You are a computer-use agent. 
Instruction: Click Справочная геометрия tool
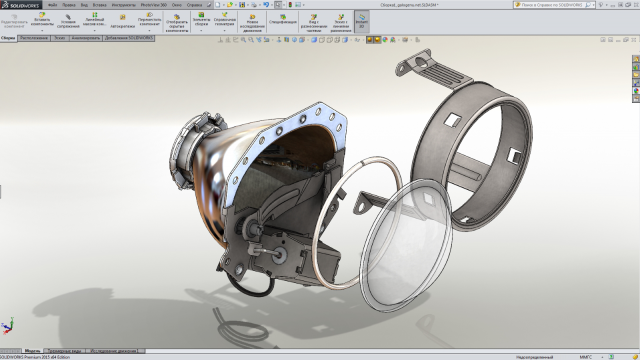click(x=224, y=20)
